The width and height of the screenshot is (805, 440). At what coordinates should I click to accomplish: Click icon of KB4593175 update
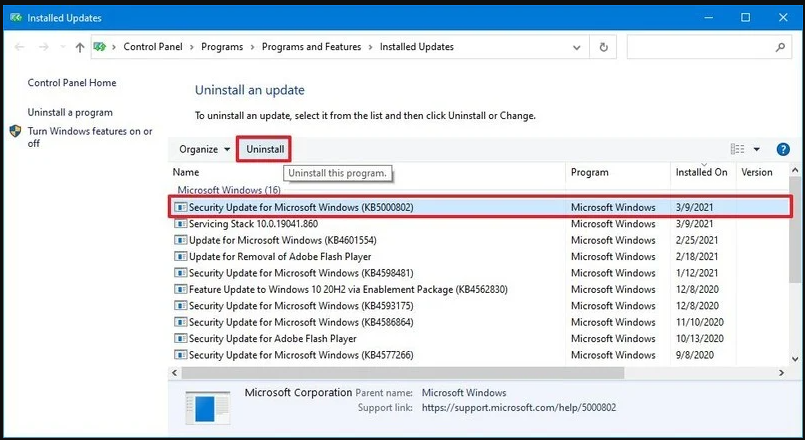[x=180, y=306]
